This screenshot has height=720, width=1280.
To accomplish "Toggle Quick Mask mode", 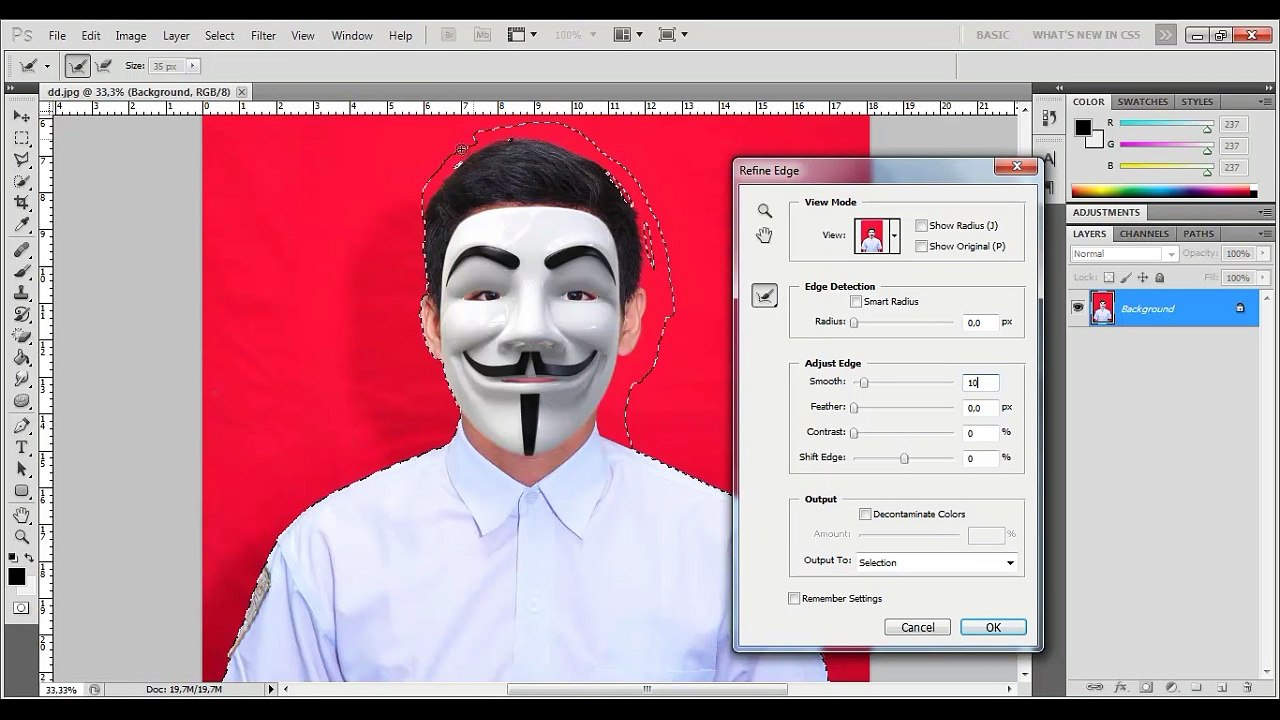I will pos(21,608).
